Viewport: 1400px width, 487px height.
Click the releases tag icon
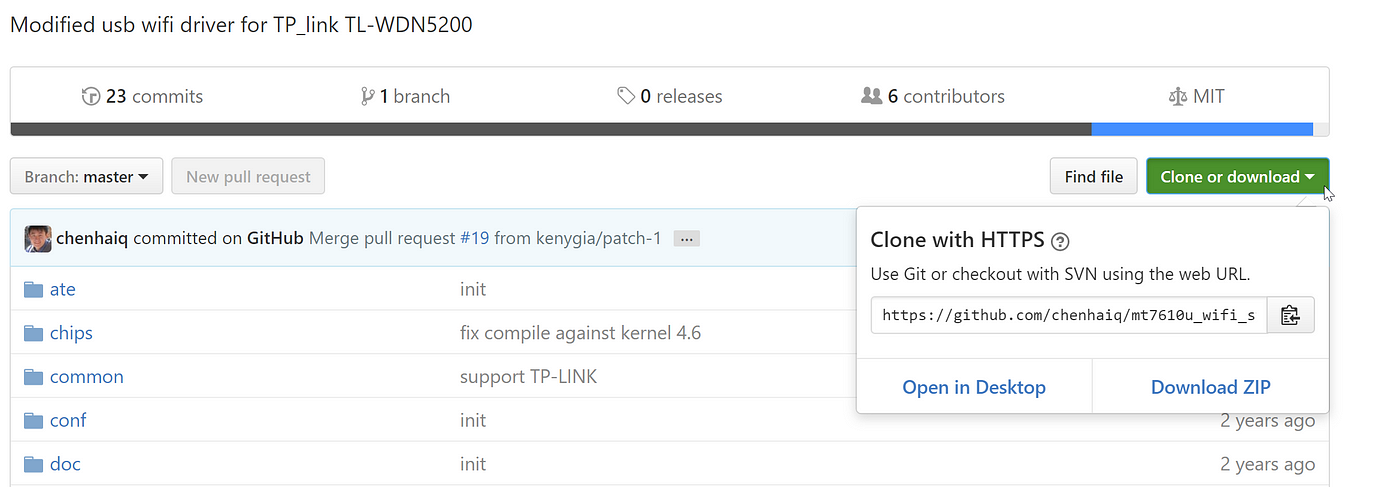(x=626, y=97)
